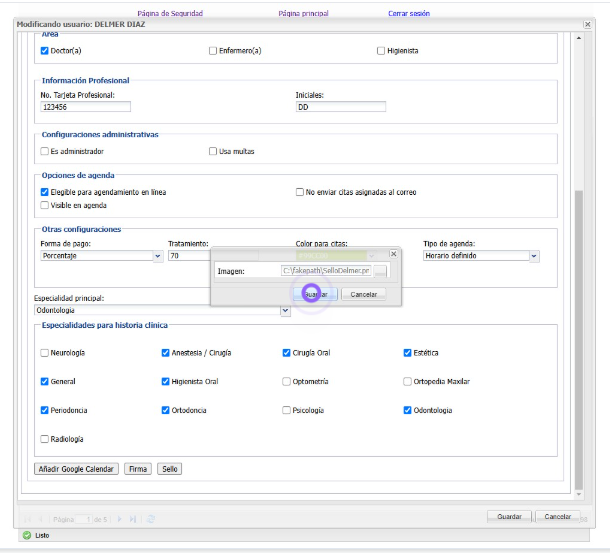The height and width of the screenshot is (553, 610).
Task: Uncheck the Doctor(a) checkbox
Action: point(44,50)
